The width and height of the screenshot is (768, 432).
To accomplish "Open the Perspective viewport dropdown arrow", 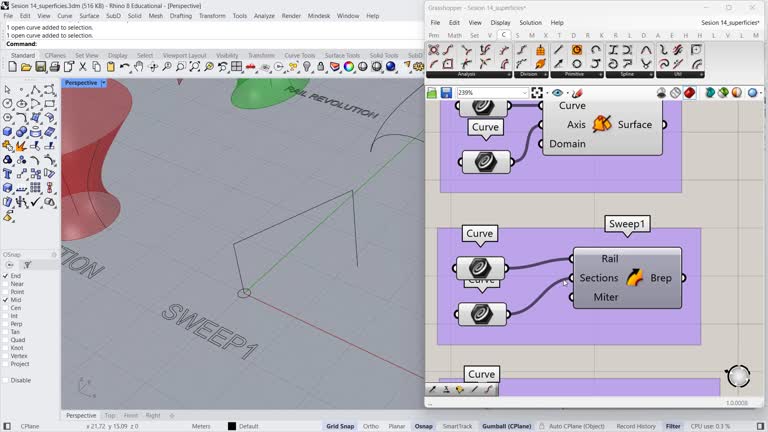I will pyautogui.click(x=103, y=83).
